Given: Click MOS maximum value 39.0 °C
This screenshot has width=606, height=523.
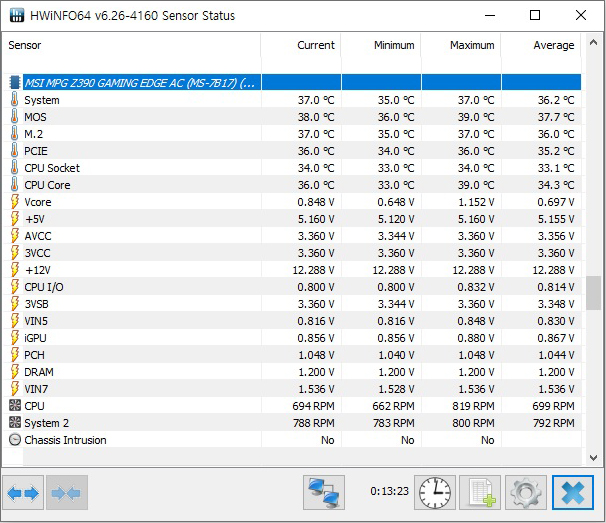Looking at the screenshot, I should [476, 117].
